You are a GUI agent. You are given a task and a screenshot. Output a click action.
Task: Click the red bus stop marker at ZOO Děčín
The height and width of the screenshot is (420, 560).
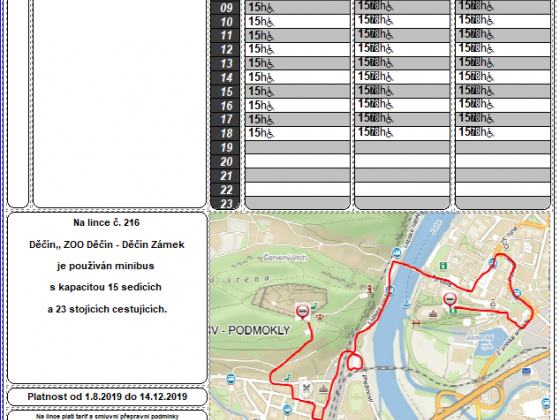302,312
